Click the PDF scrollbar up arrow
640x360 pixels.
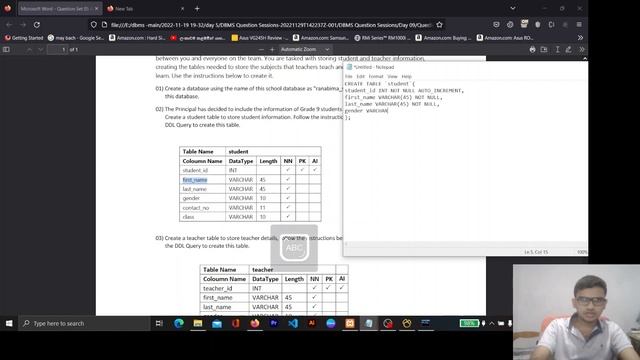(584, 59)
